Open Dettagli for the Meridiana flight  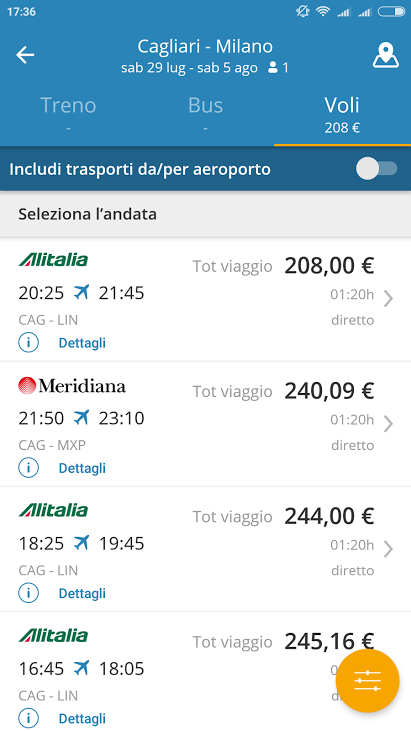click(x=82, y=468)
